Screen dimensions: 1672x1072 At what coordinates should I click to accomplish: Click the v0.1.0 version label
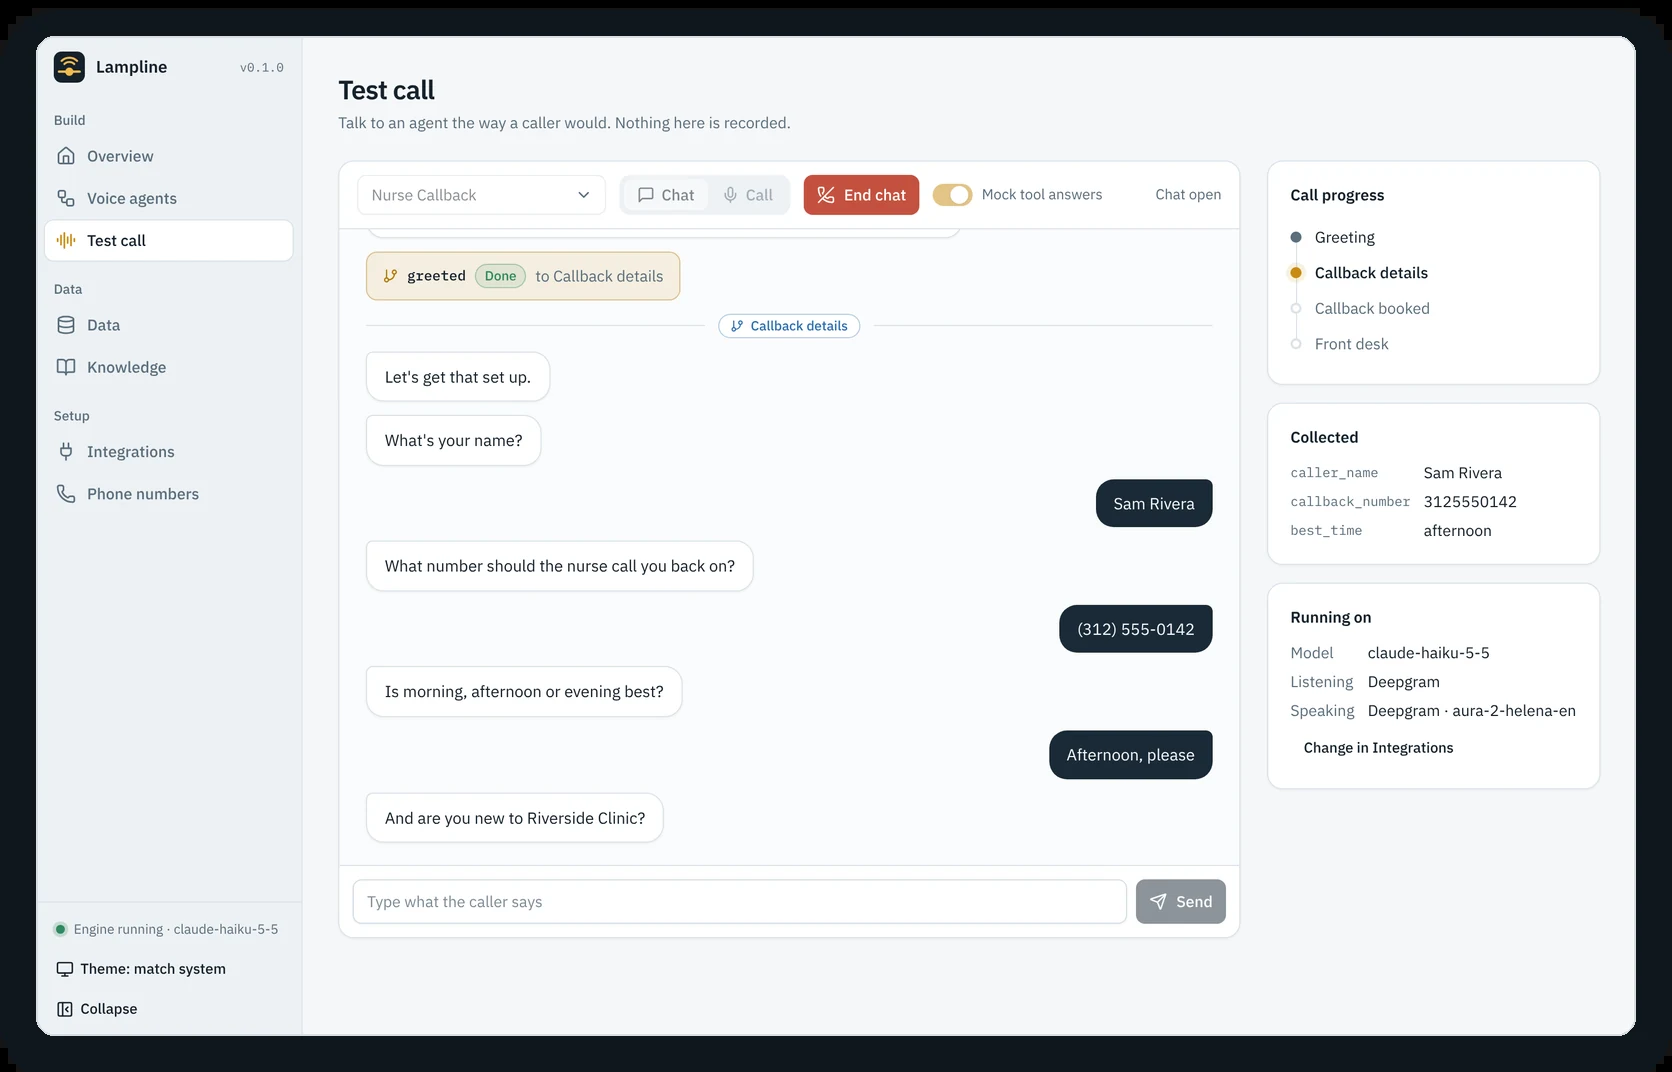pos(262,68)
